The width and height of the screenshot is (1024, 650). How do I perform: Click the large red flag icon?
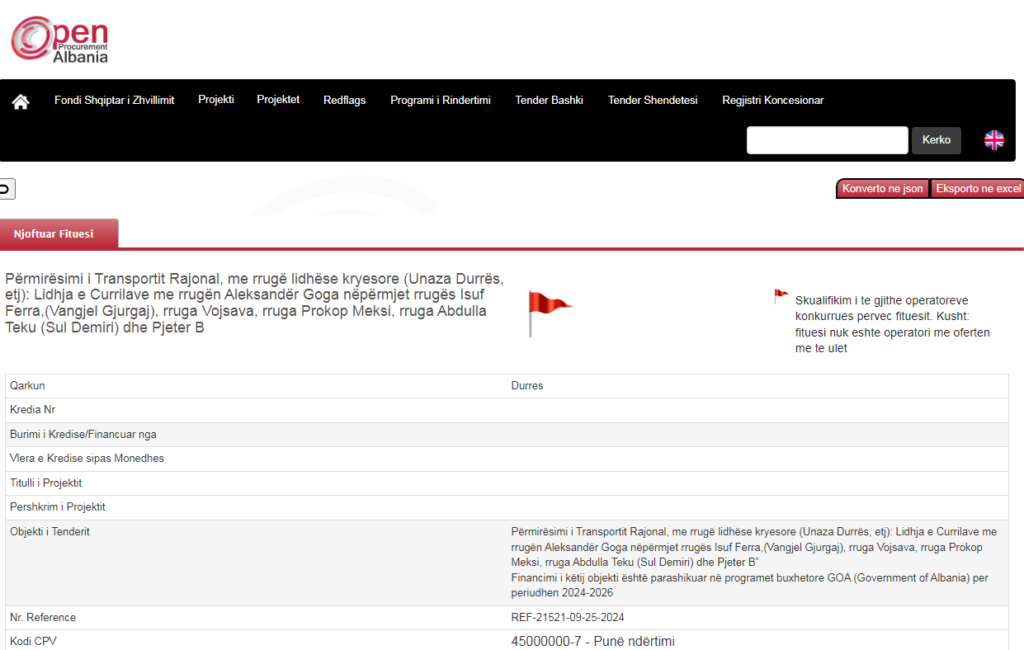(x=548, y=312)
